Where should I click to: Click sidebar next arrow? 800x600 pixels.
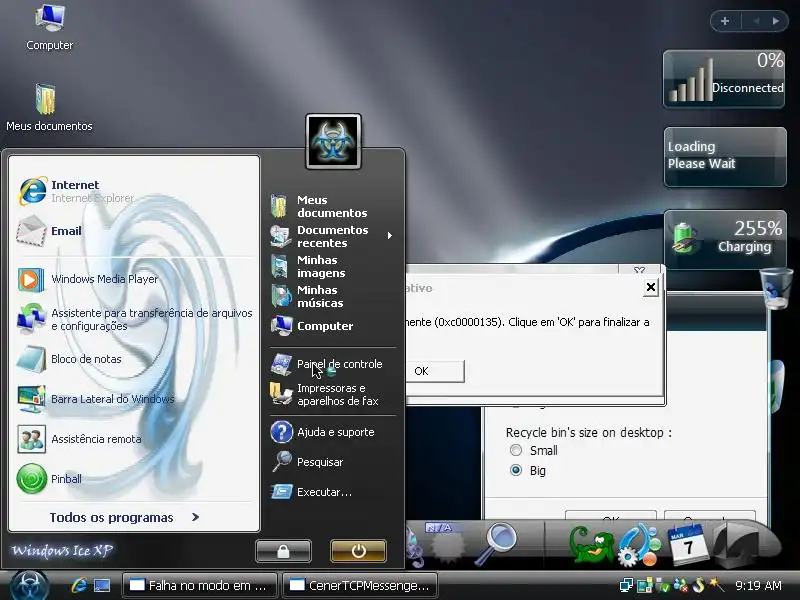click(776, 21)
